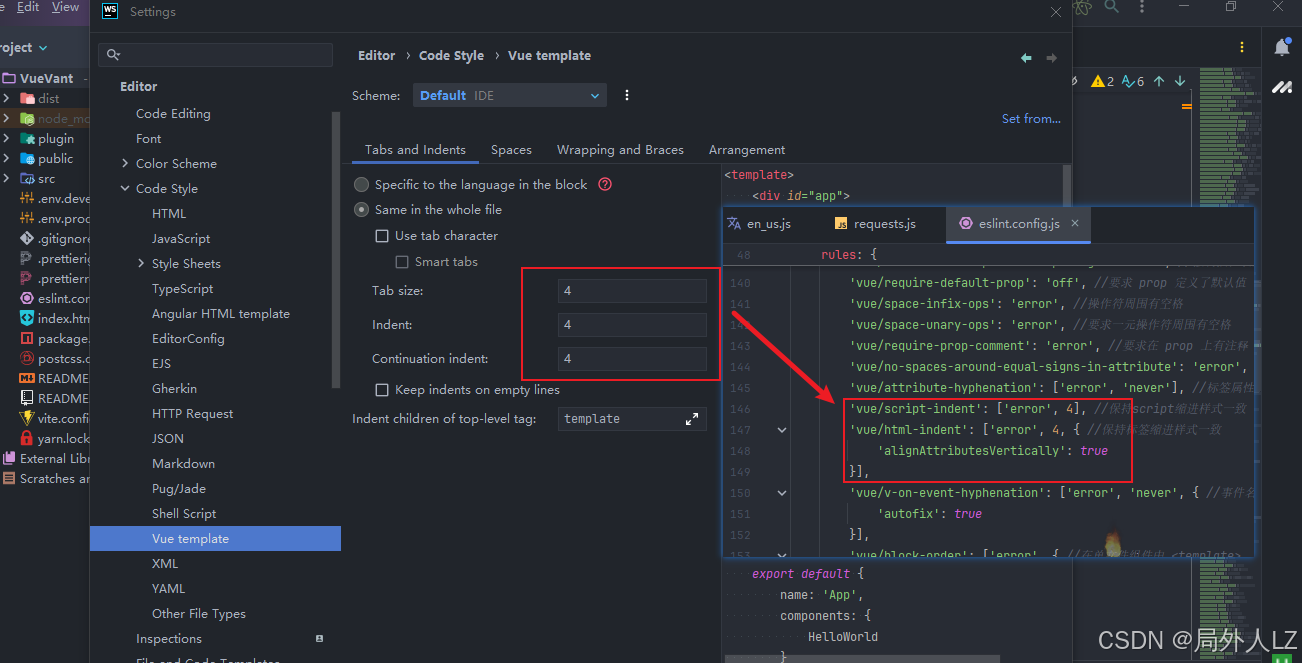The height and width of the screenshot is (663, 1302).
Task: Click the settings tree vertical scrollbar
Action: click(x=336, y=250)
